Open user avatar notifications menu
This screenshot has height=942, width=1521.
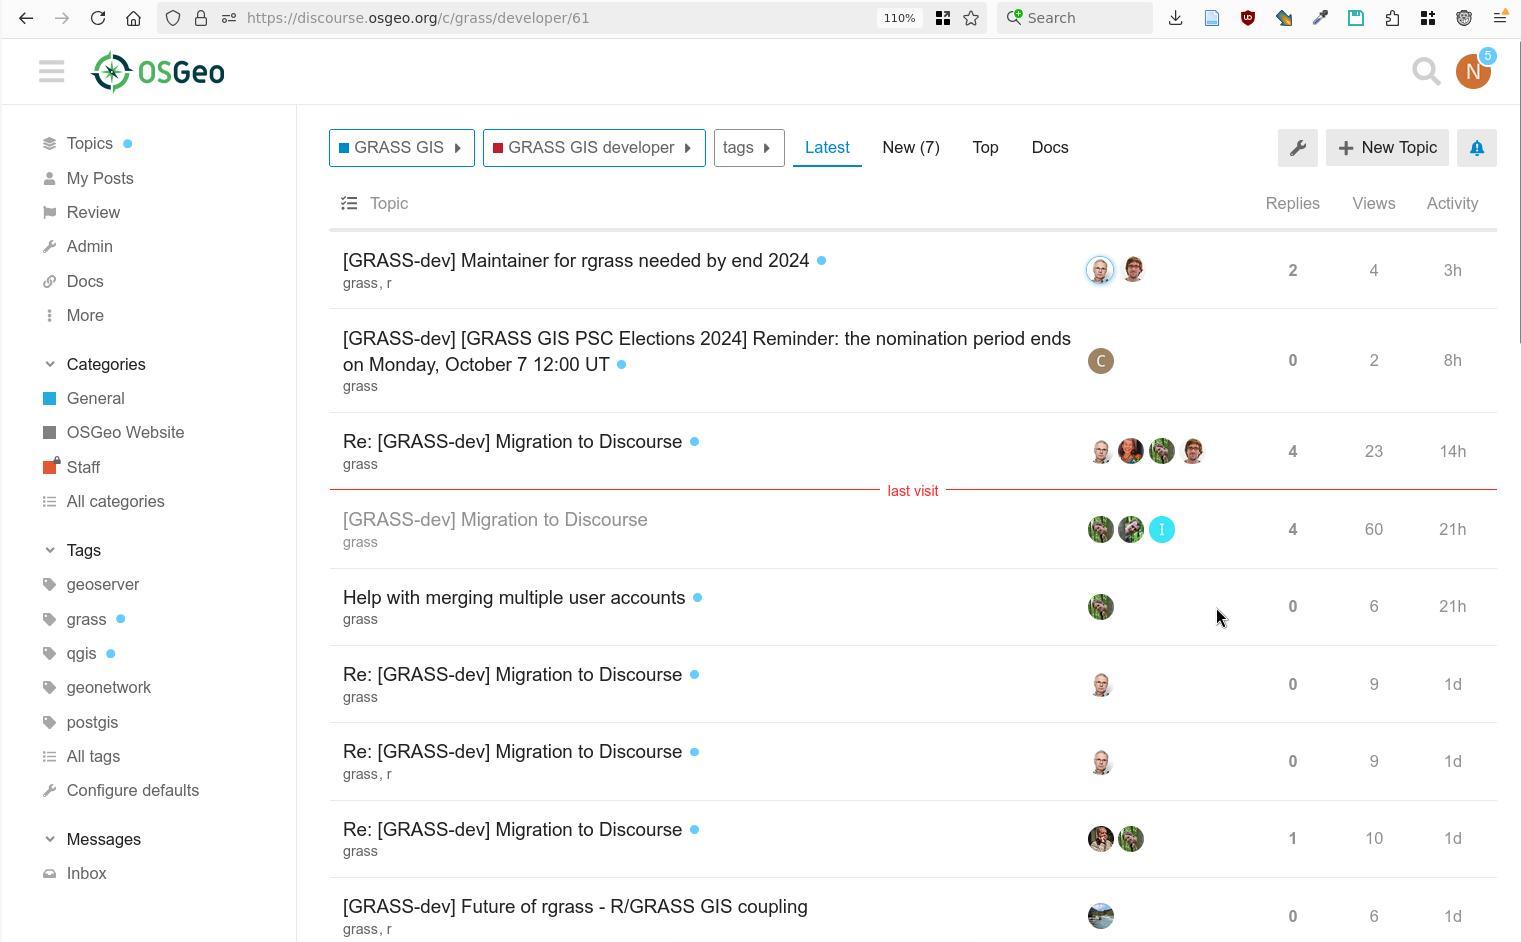pyautogui.click(x=1473, y=72)
